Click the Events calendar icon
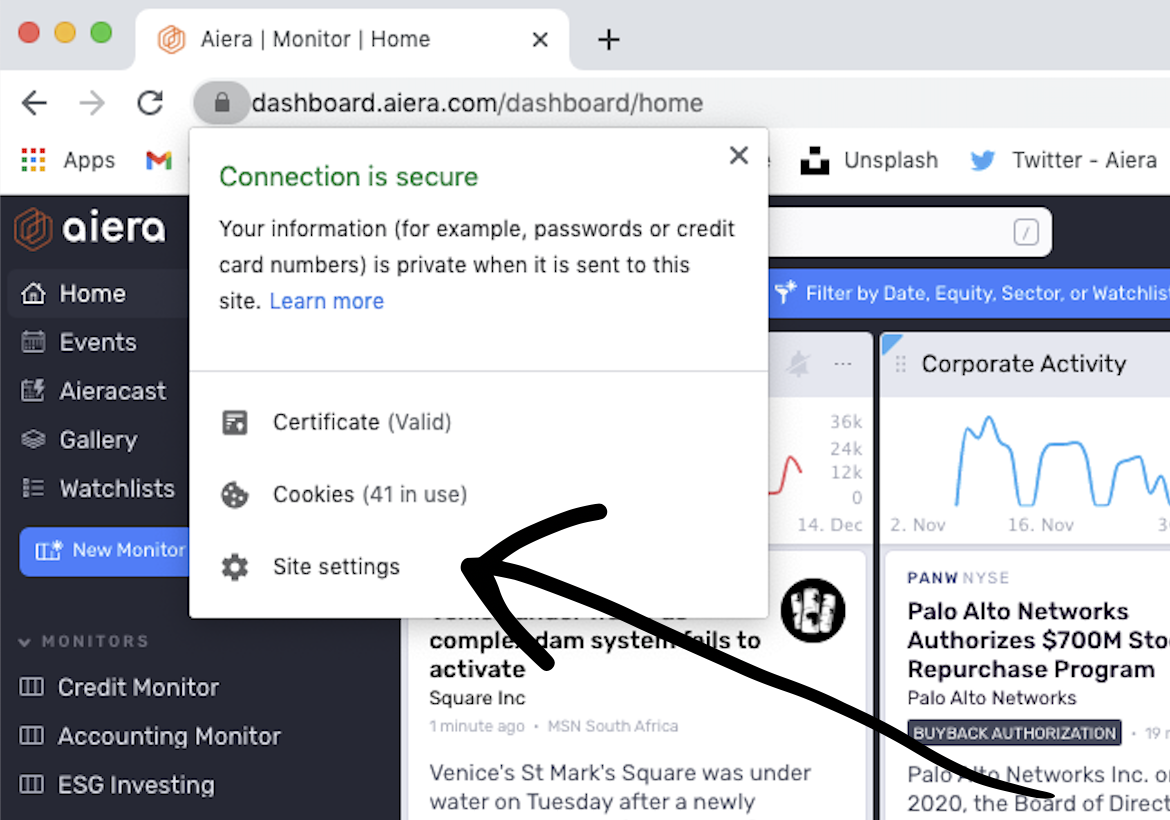Screen dimensions: 1170x820 34,342
